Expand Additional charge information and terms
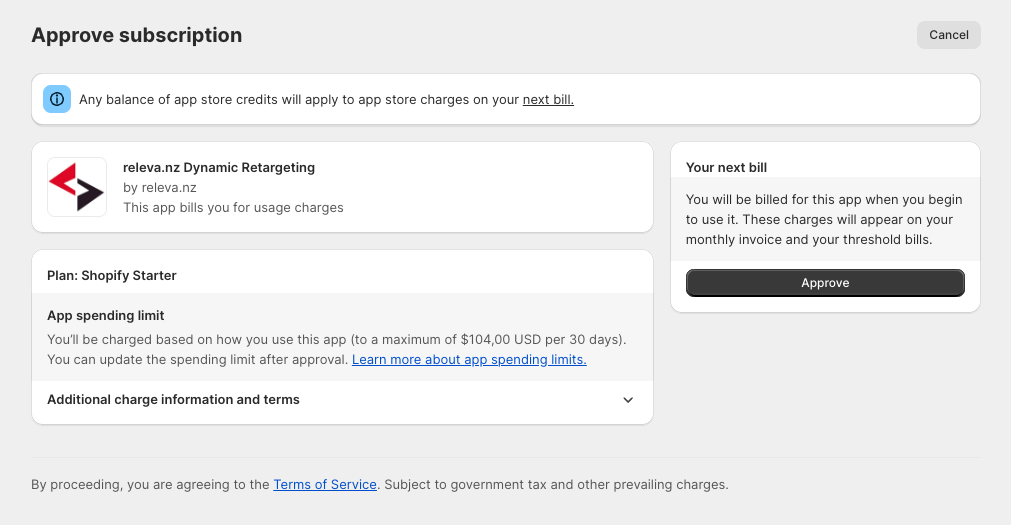This screenshot has height=525, width=1011. [x=342, y=400]
